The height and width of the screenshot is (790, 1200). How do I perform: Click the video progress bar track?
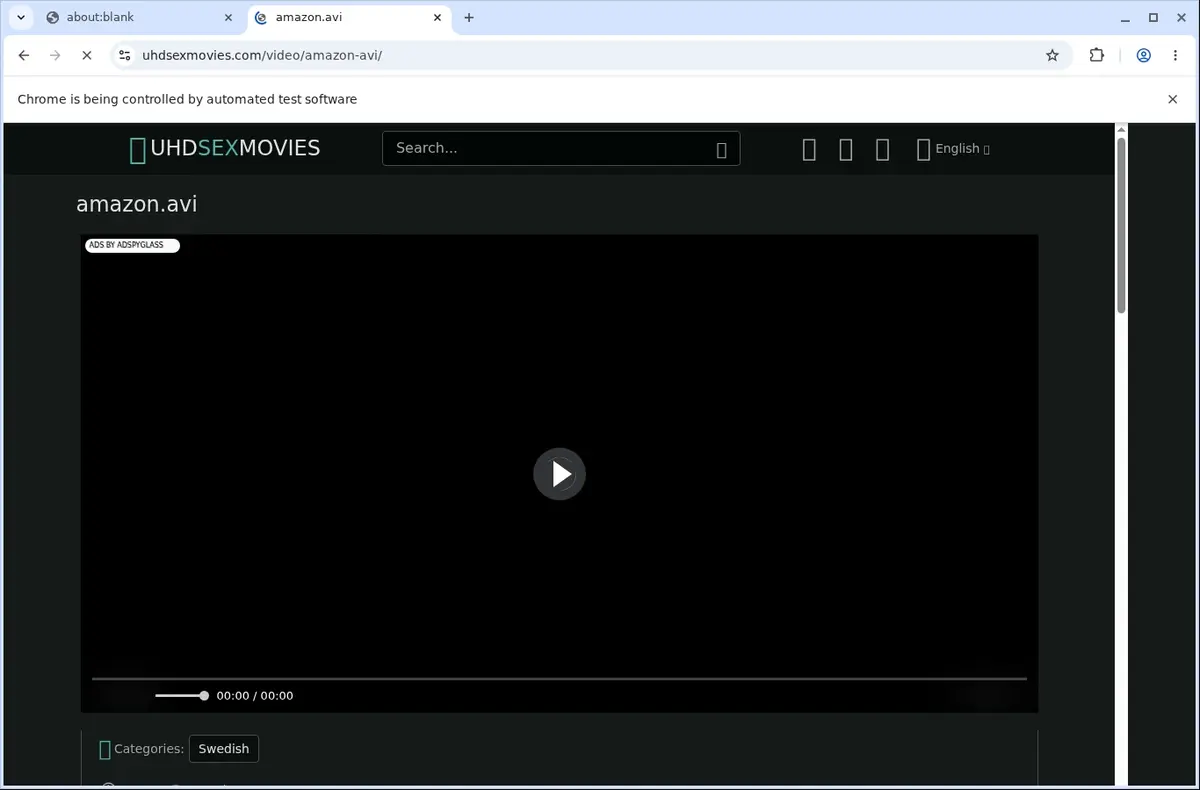559,679
